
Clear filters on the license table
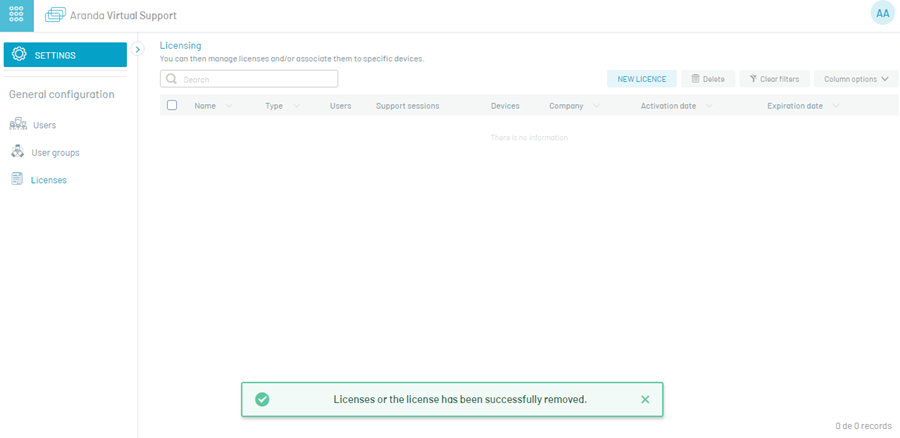pyautogui.click(x=774, y=79)
